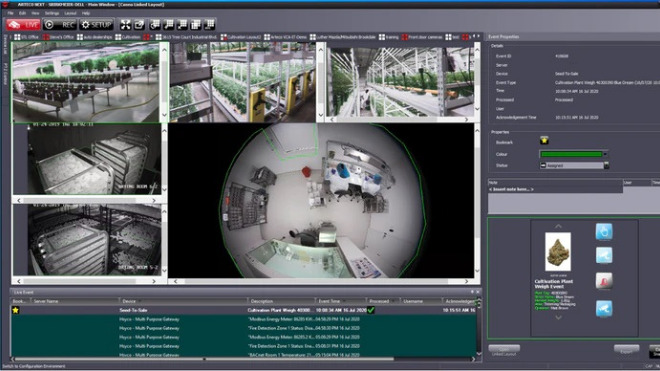Toggle fullscreen with the four-arrows icon

(125, 25)
